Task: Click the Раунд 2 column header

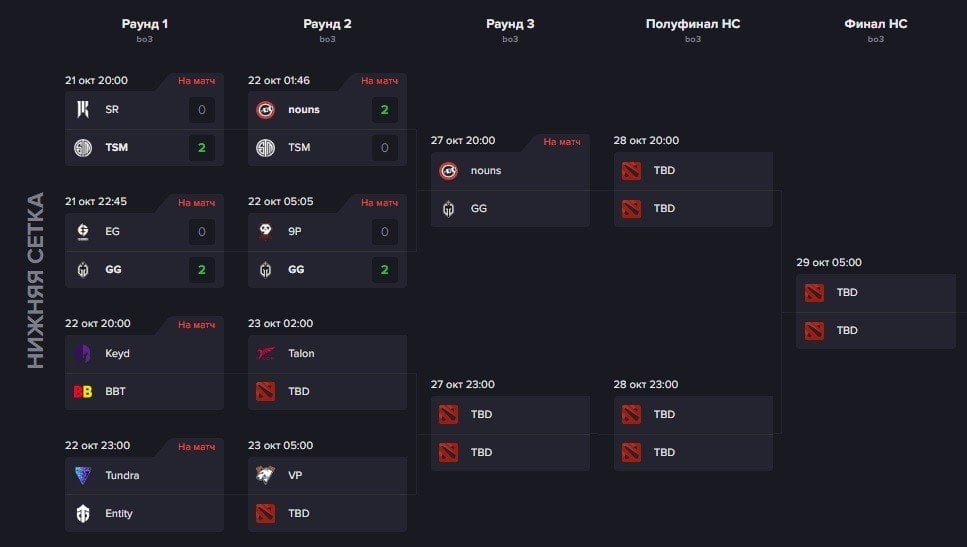Action: [327, 24]
